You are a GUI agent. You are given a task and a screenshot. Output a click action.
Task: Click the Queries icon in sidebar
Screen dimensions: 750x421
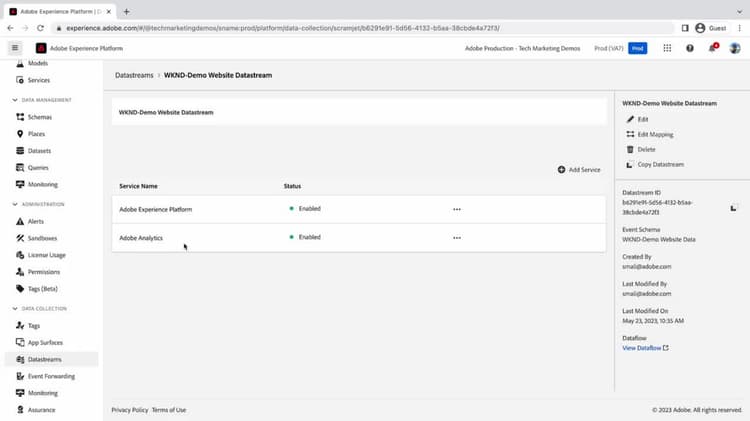(20, 167)
